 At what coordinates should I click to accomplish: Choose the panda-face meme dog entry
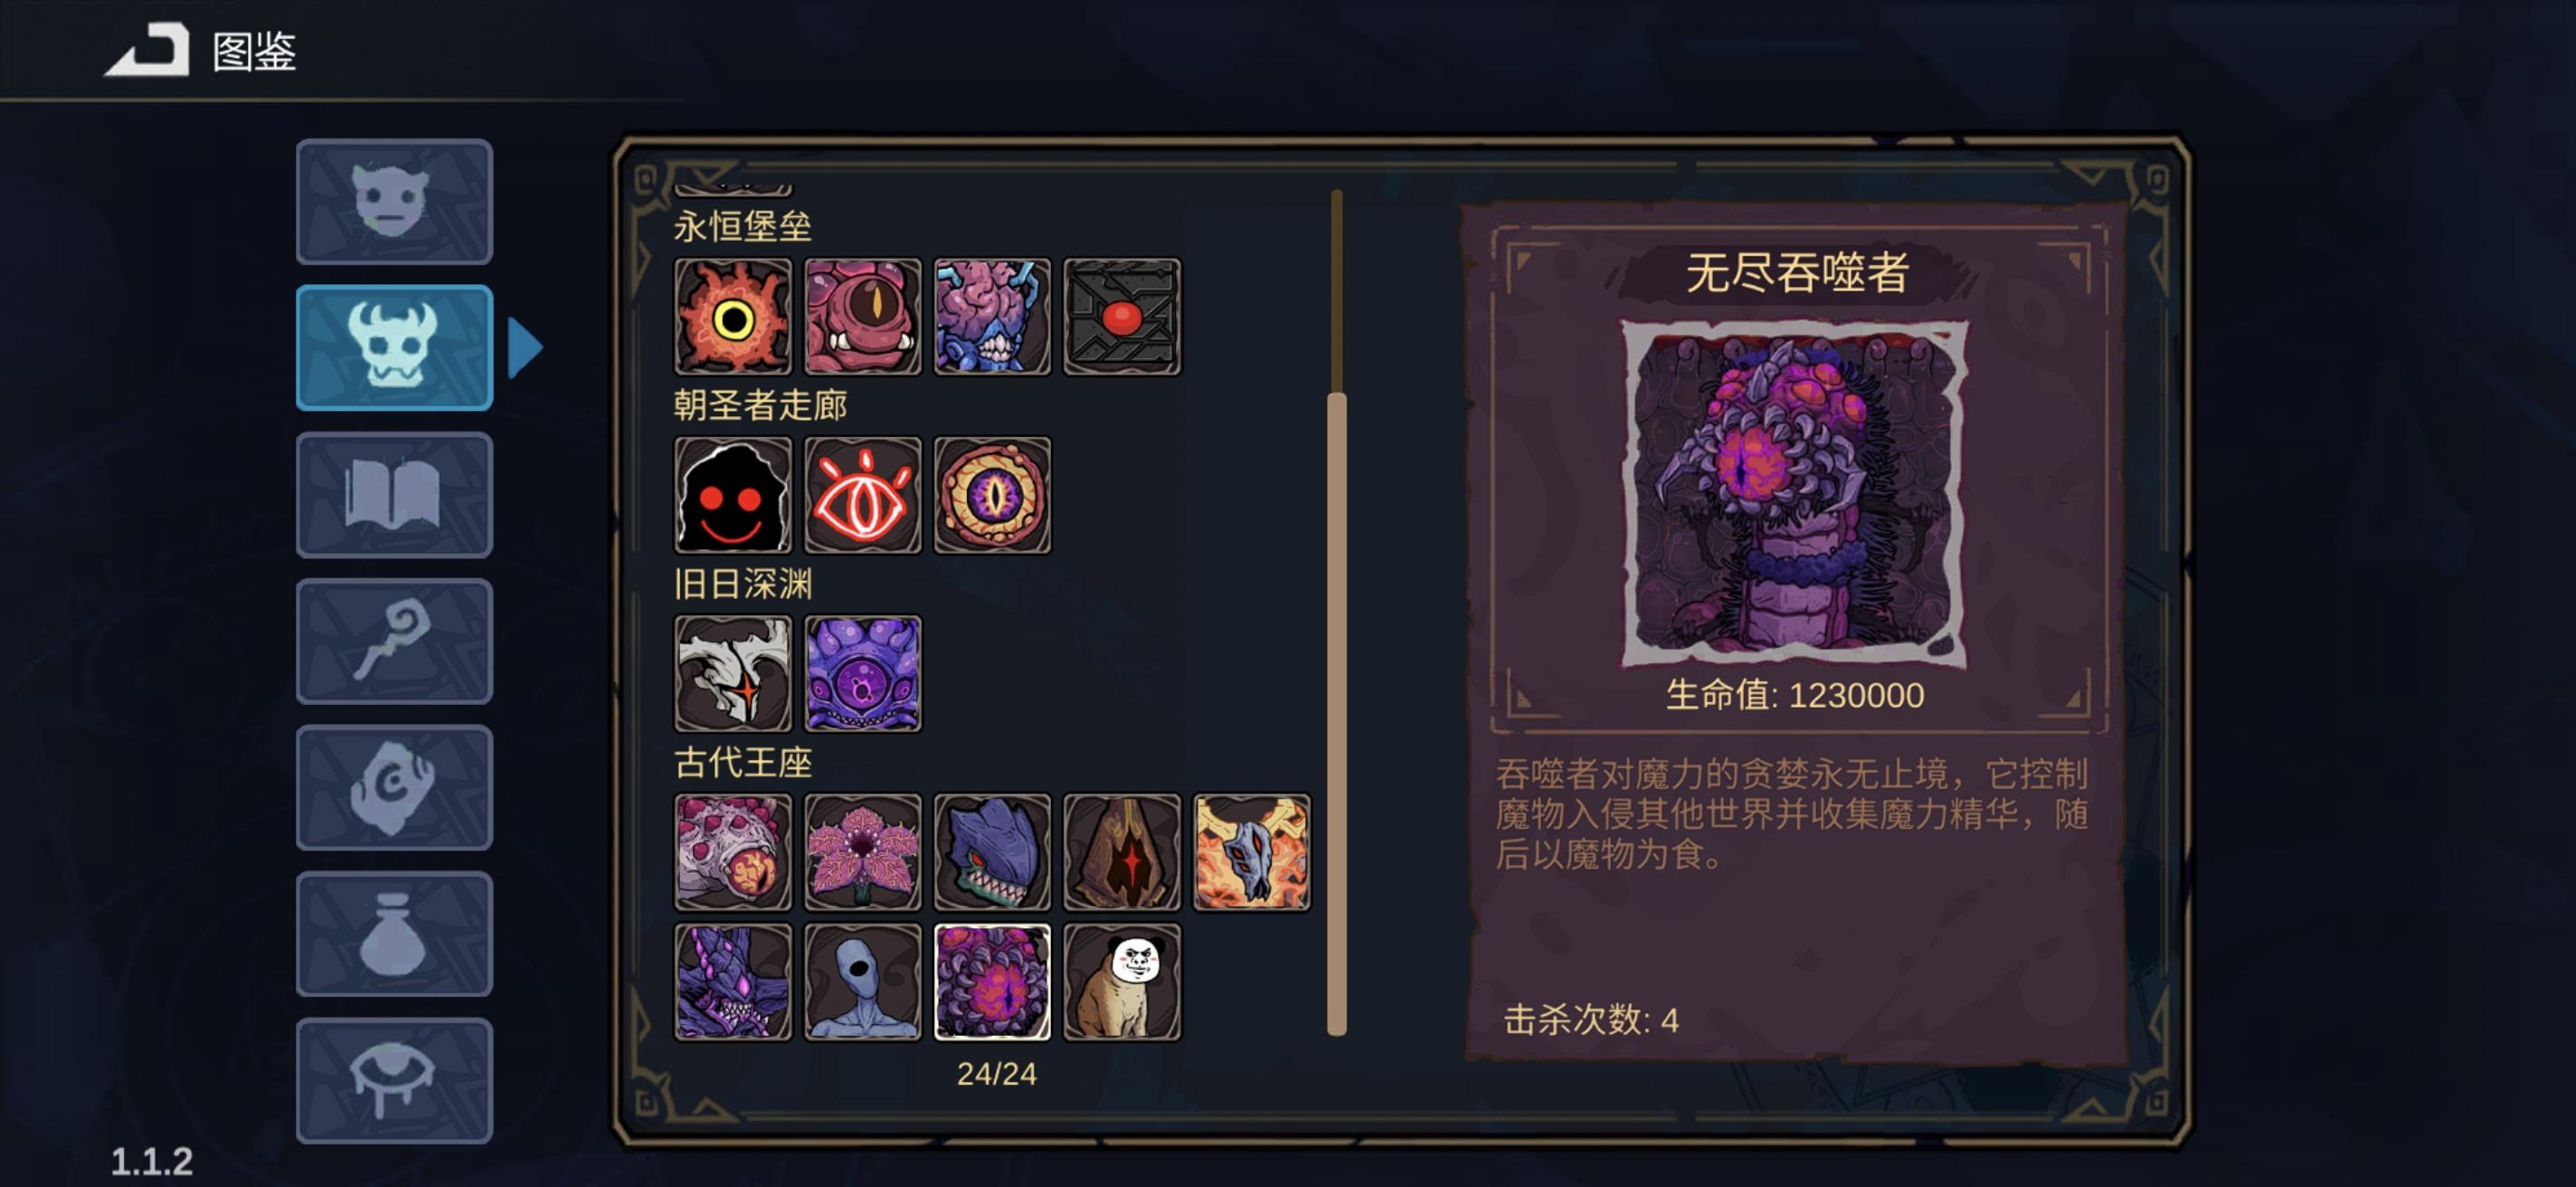click(1122, 982)
